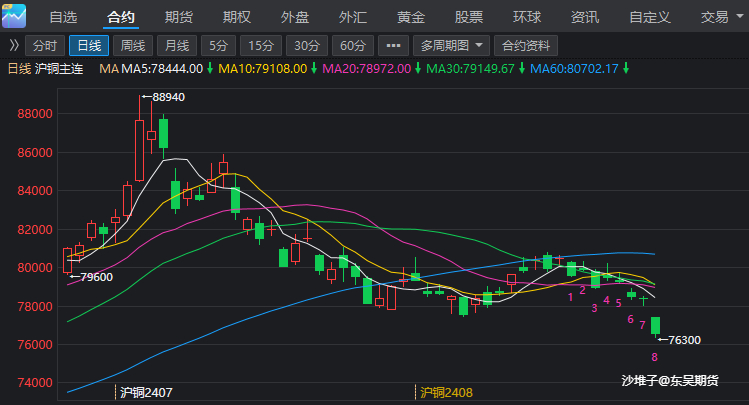Click the MA60:80702.17 value
749x405 pixels.
pyautogui.click(x=574, y=69)
